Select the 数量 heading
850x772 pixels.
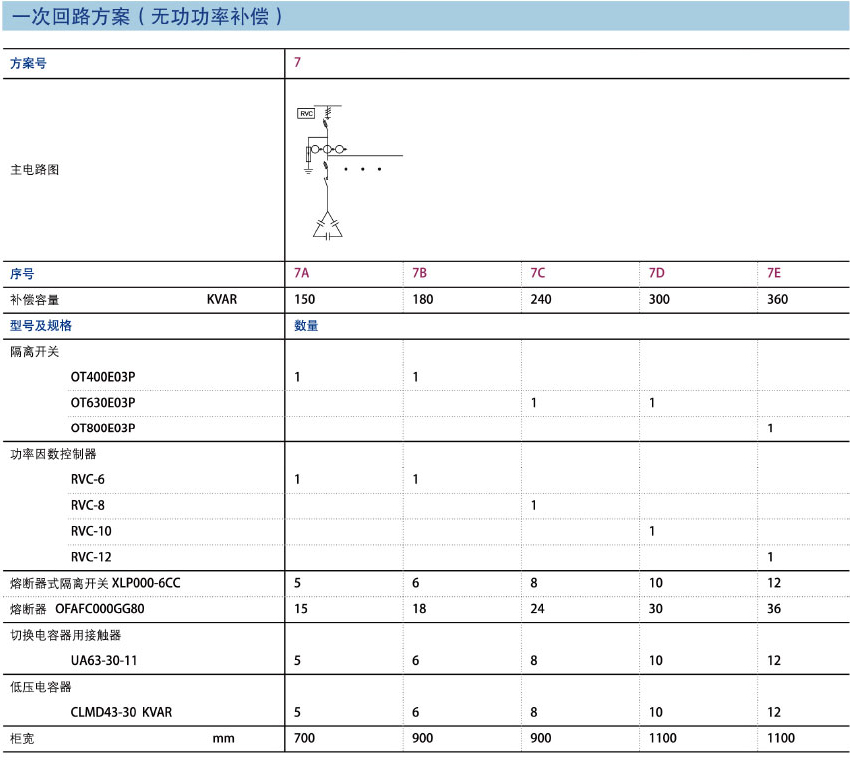coord(306,326)
